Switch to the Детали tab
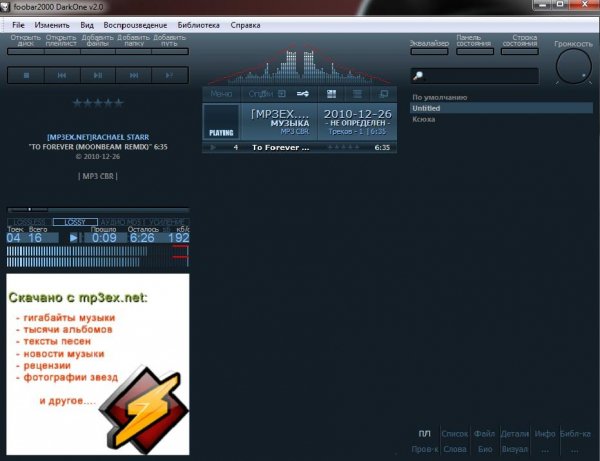The height and width of the screenshot is (461, 600). tap(515, 434)
